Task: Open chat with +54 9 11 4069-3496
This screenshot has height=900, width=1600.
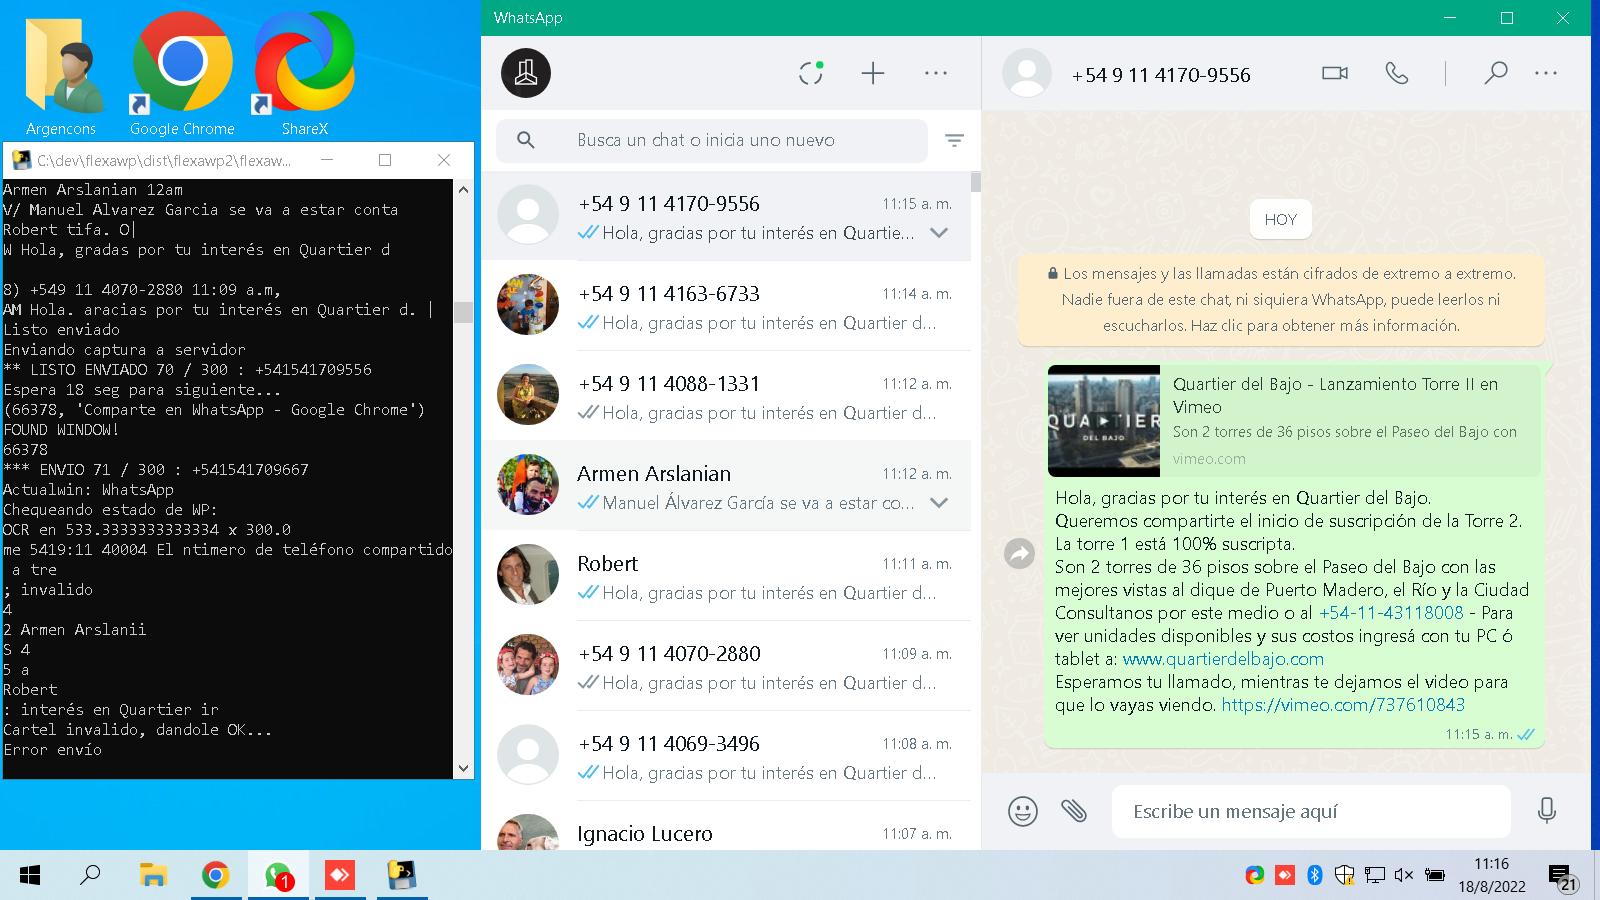Action: [x=727, y=756]
